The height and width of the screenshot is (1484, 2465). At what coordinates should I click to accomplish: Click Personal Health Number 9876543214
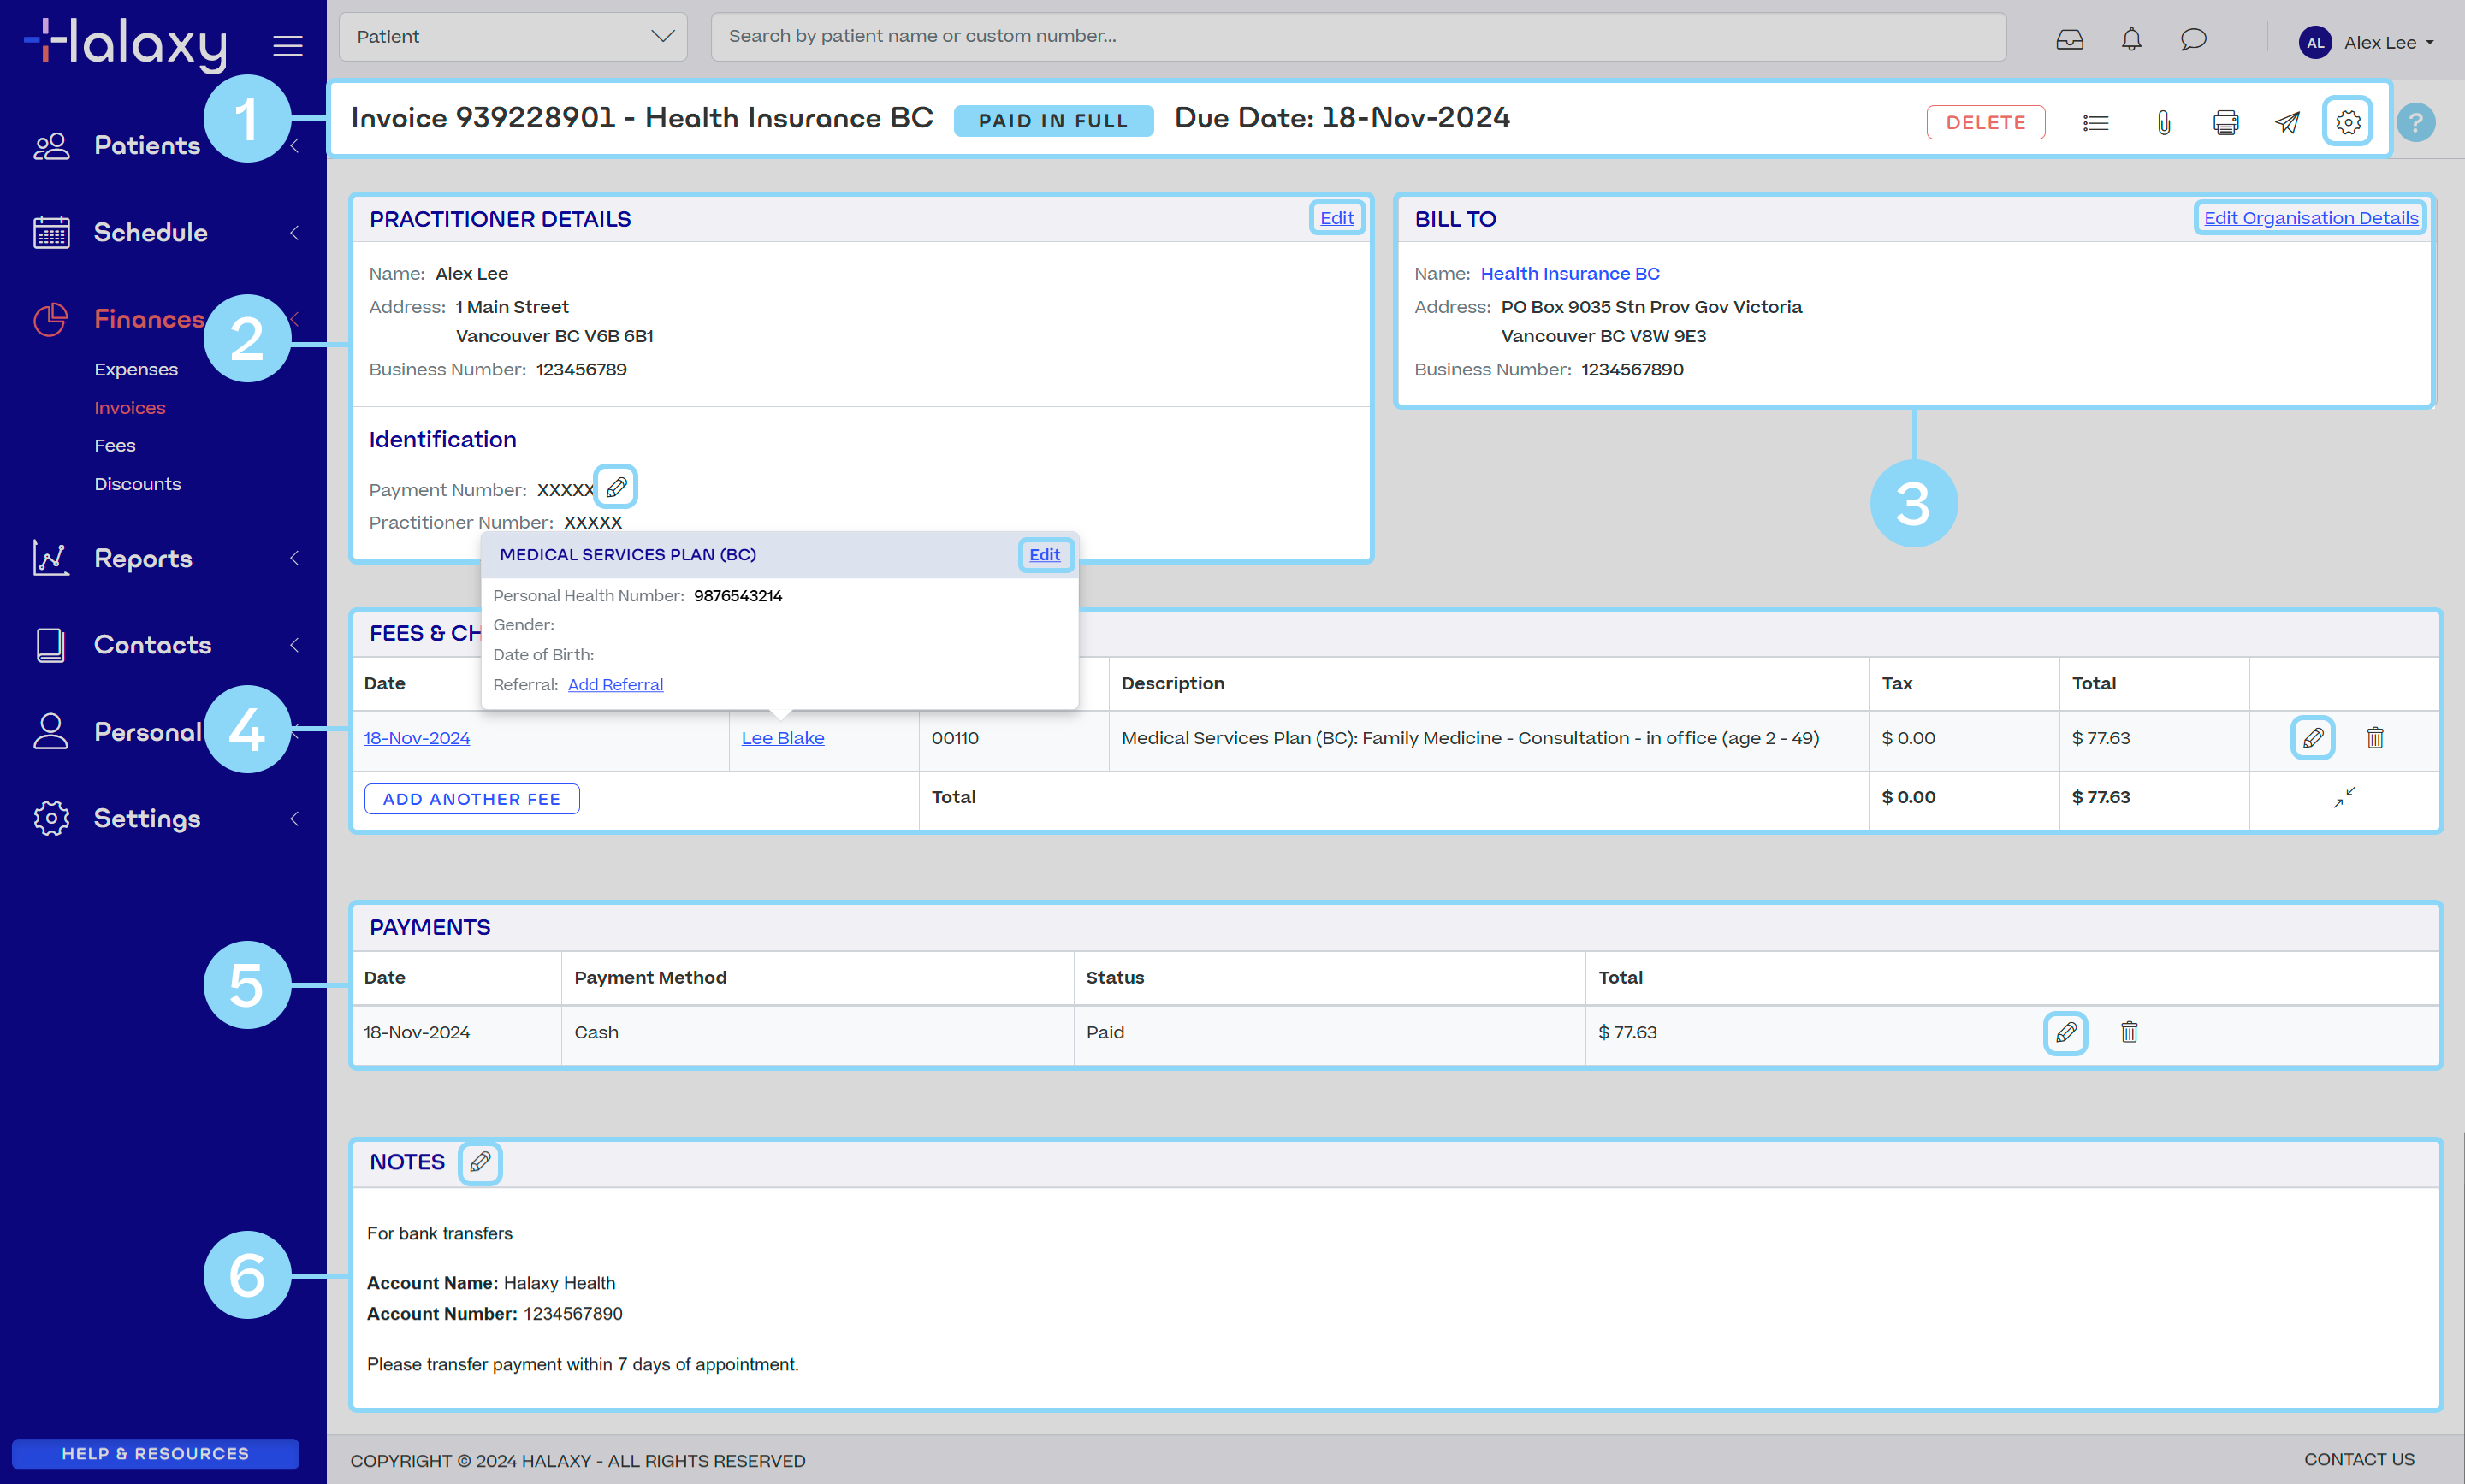[738, 596]
